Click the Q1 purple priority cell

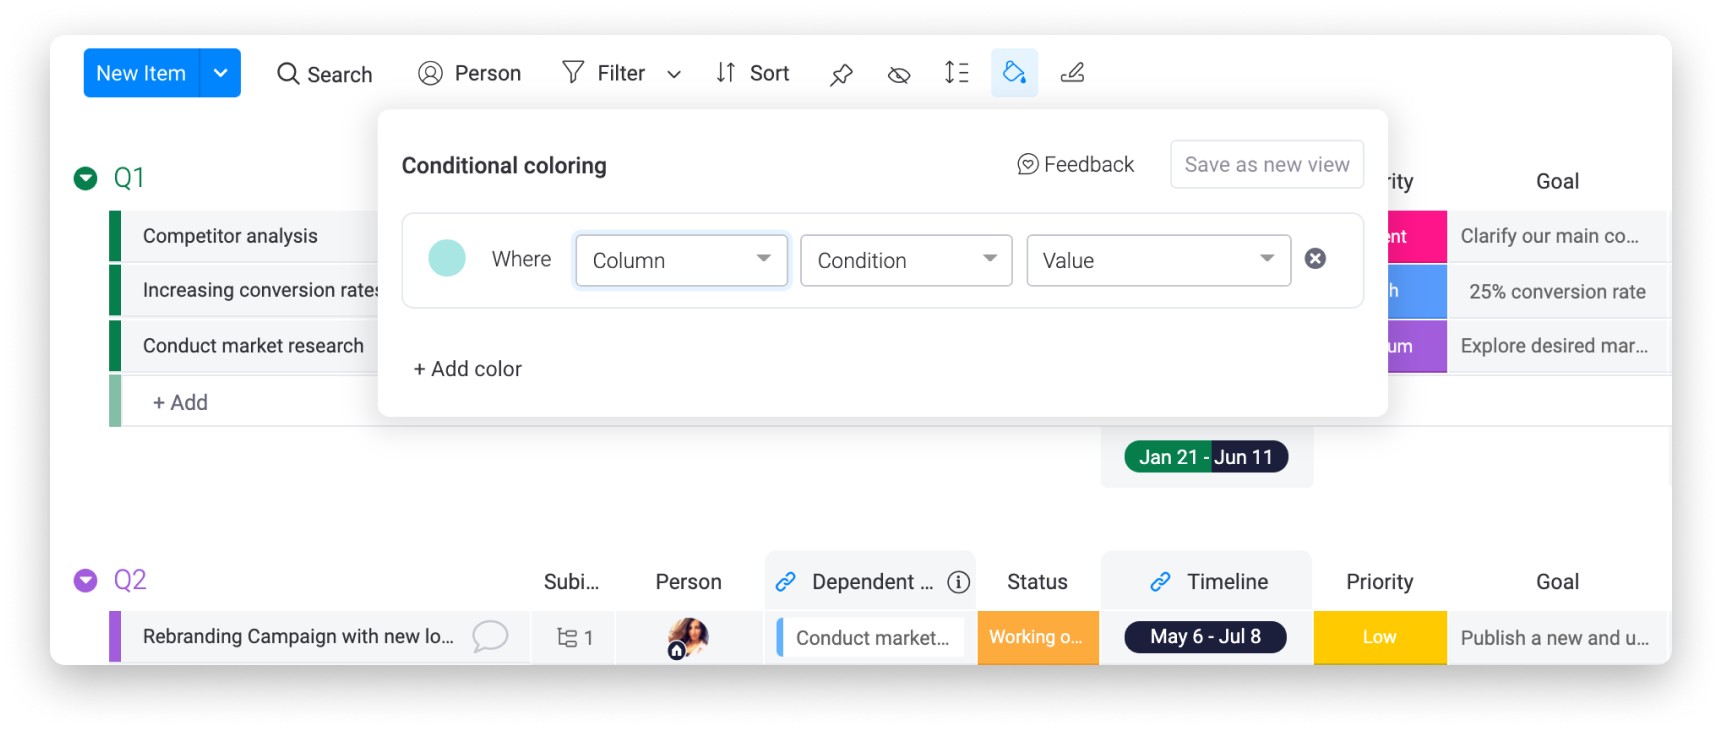(x=1417, y=346)
